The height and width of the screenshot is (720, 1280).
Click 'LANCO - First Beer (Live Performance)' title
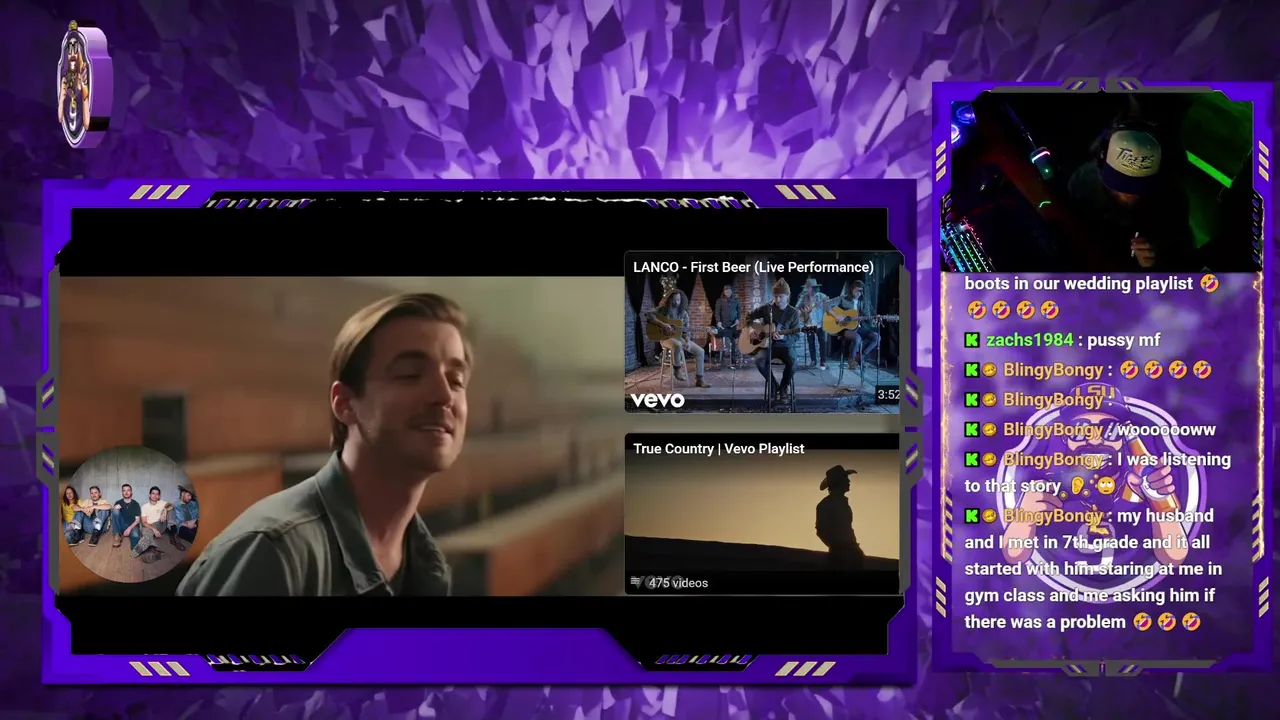coord(753,267)
